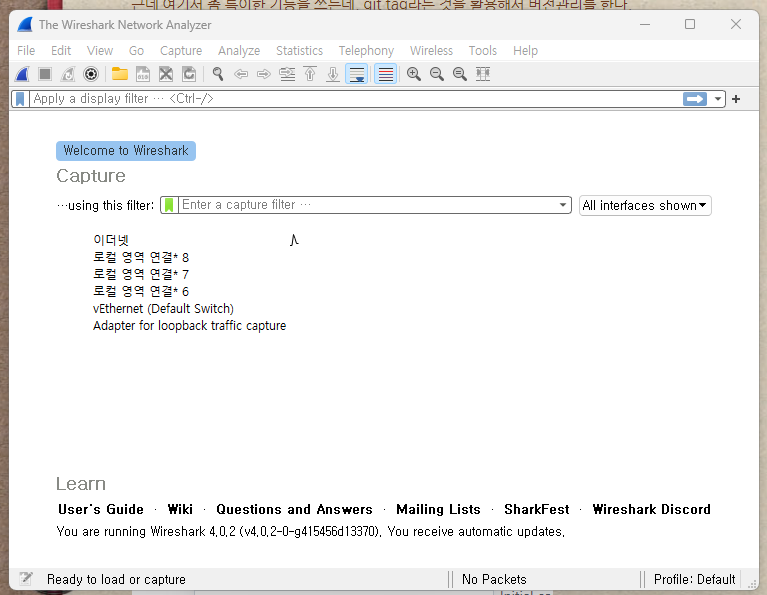This screenshot has width=767, height=595.
Task: Click the Resize columns toolbar icon
Action: tap(483, 74)
